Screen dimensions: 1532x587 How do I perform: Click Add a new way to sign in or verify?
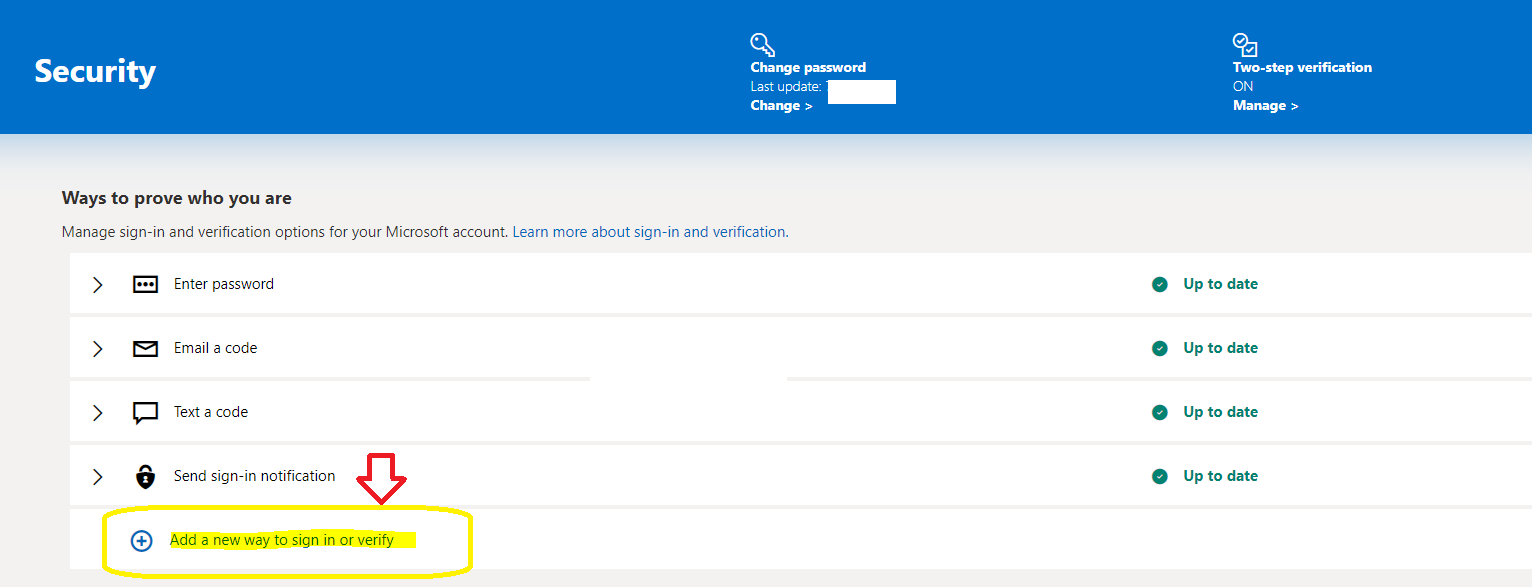pos(282,540)
